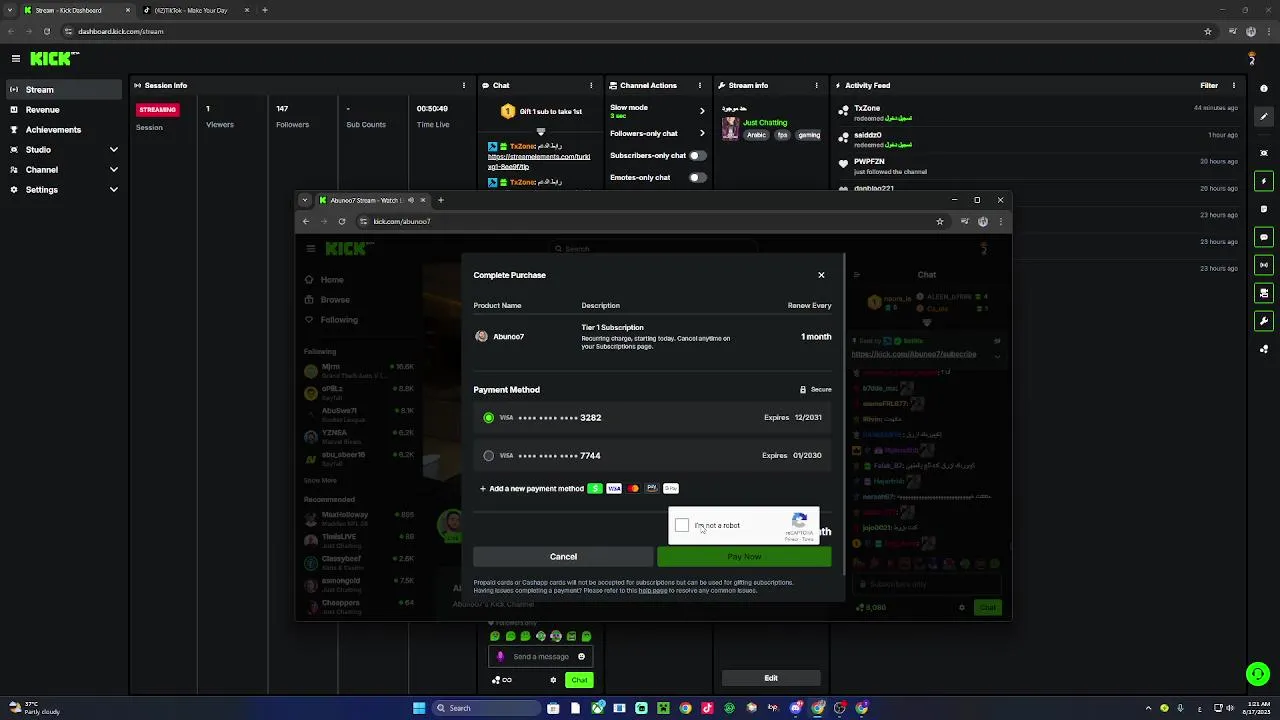Open Followers-only chat options chevron

702,133
